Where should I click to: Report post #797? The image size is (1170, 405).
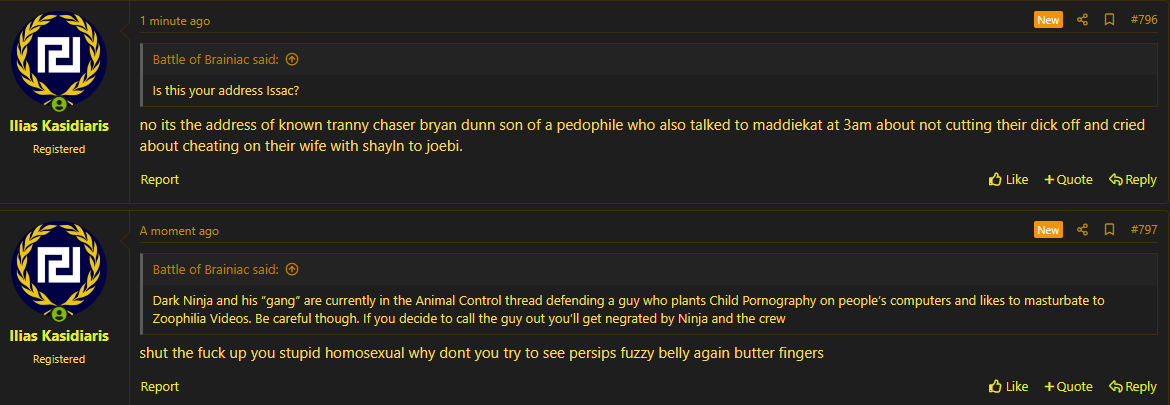pyautogui.click(x=160, y=387)
